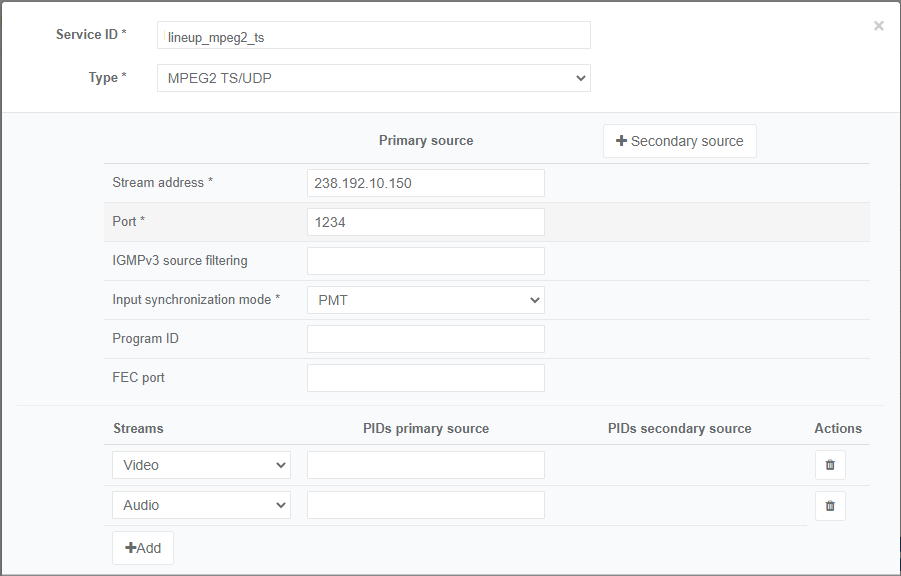Viewport: 901px width, 576px height.
Task: Click the IGMPv3 source filtering field
Action: coord(426,261)
